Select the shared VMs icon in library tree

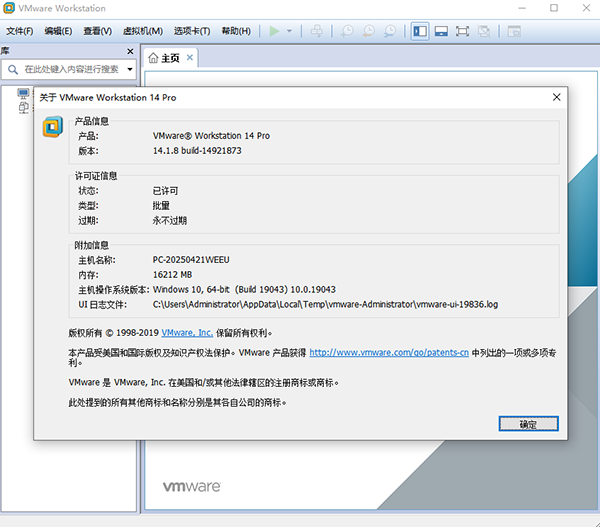click(x=23, y=108)
